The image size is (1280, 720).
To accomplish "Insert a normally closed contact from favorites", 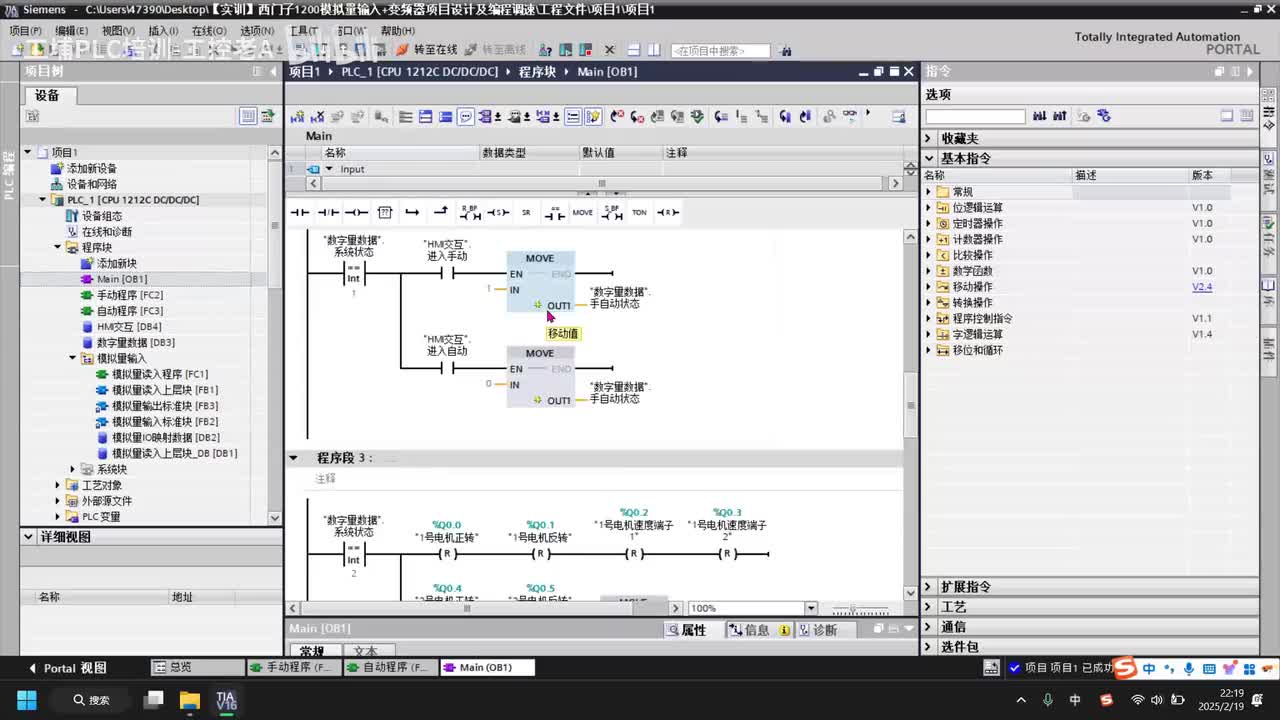I will pyautogui.click(x=328, y=212).
